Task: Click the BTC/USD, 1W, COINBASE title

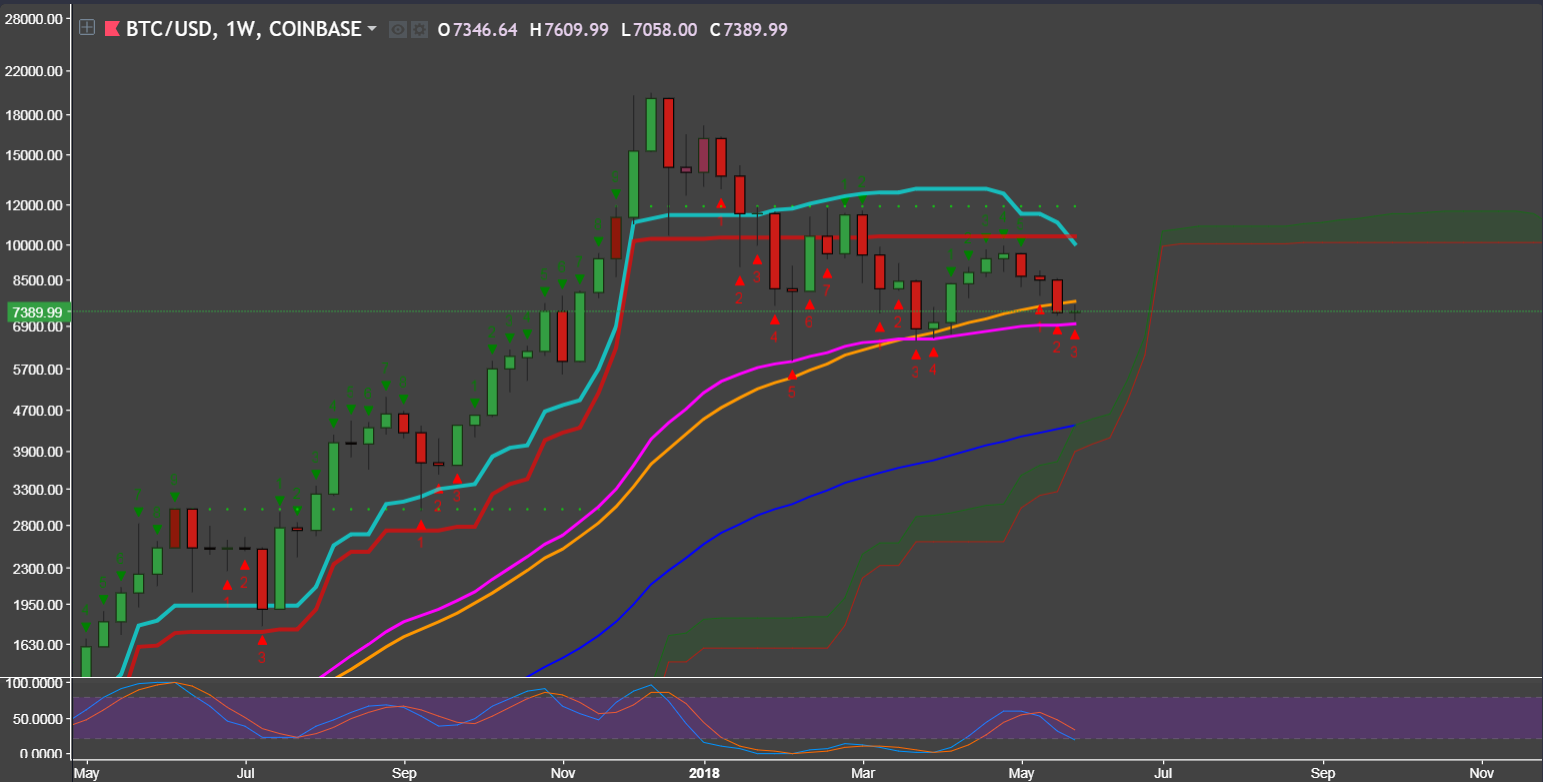Action: click(243, 29)
